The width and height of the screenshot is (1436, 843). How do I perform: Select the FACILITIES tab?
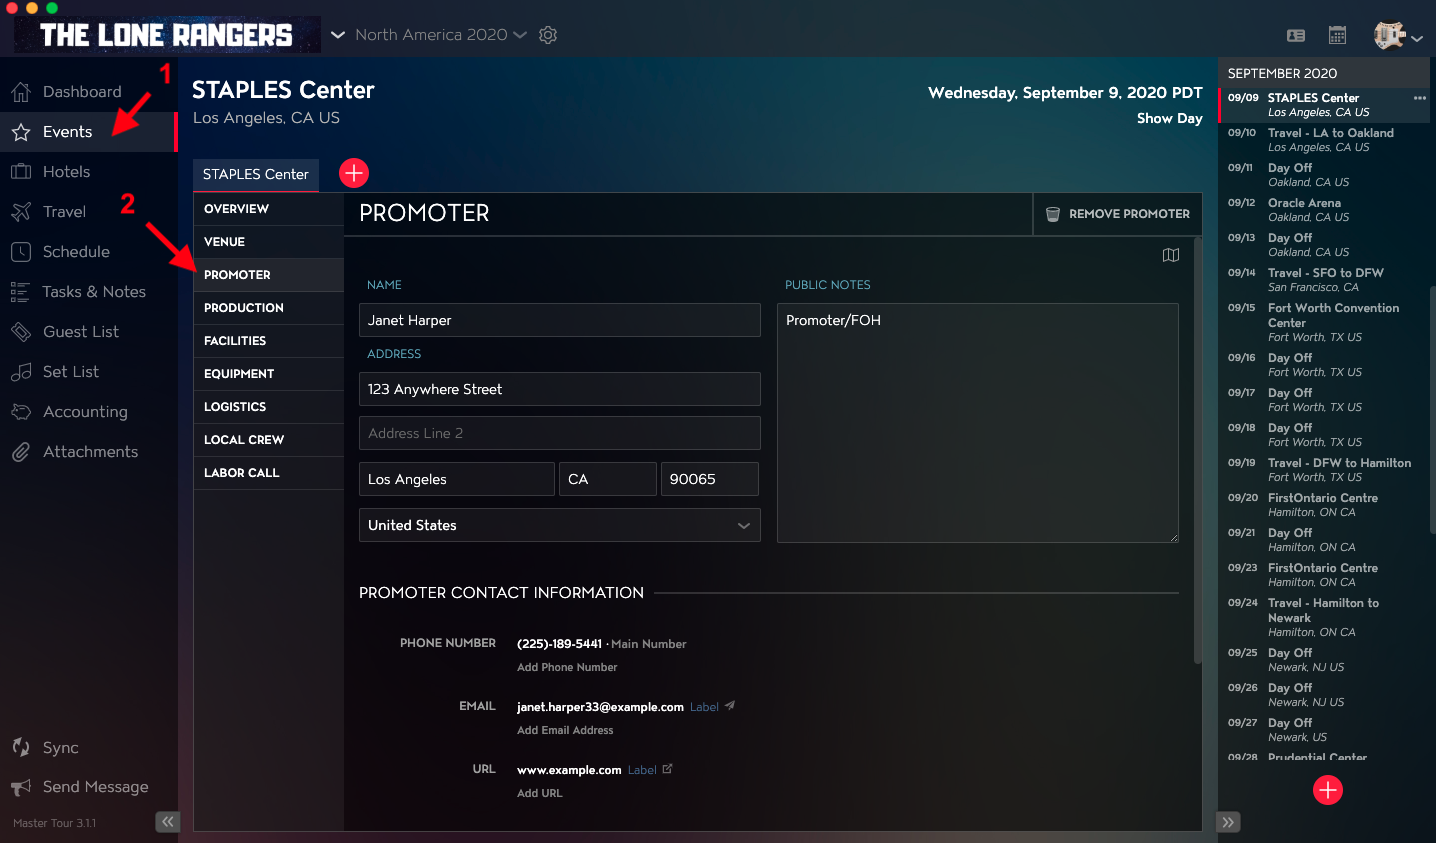tap(268, 341)
